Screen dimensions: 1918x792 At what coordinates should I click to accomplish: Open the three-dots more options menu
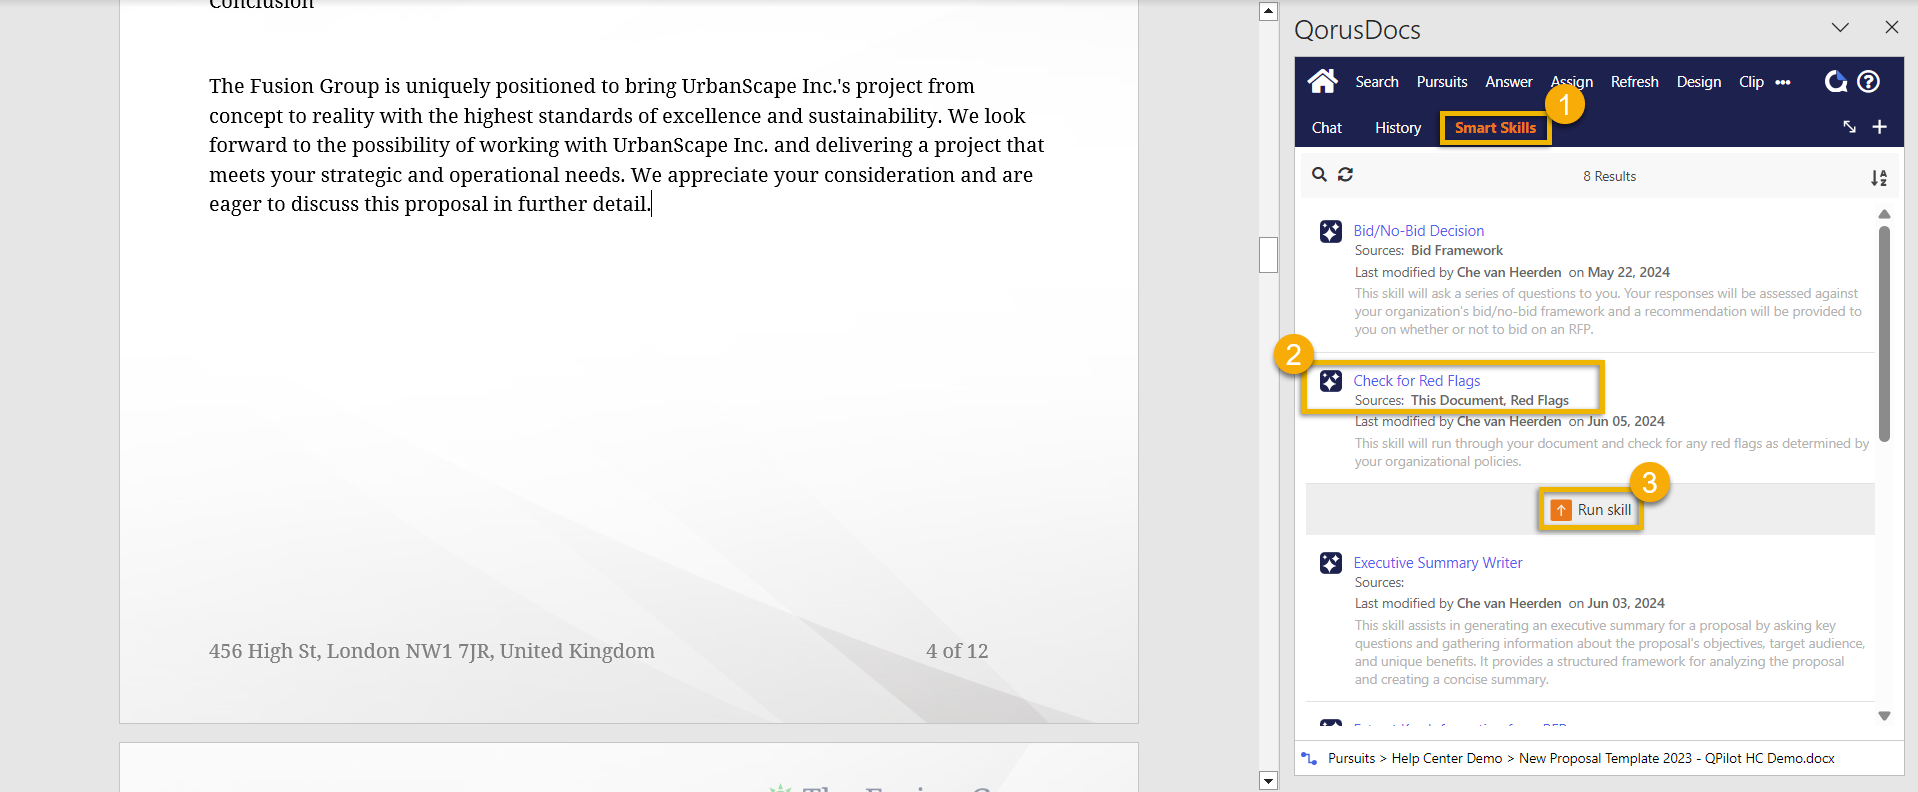[1783, 82]
